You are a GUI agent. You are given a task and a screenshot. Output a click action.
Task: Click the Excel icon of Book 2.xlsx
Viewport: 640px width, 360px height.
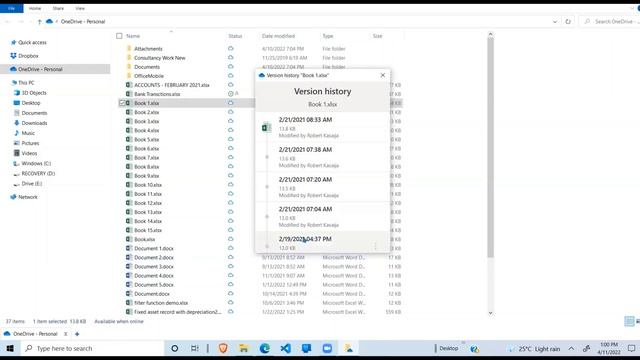[129, 112]
